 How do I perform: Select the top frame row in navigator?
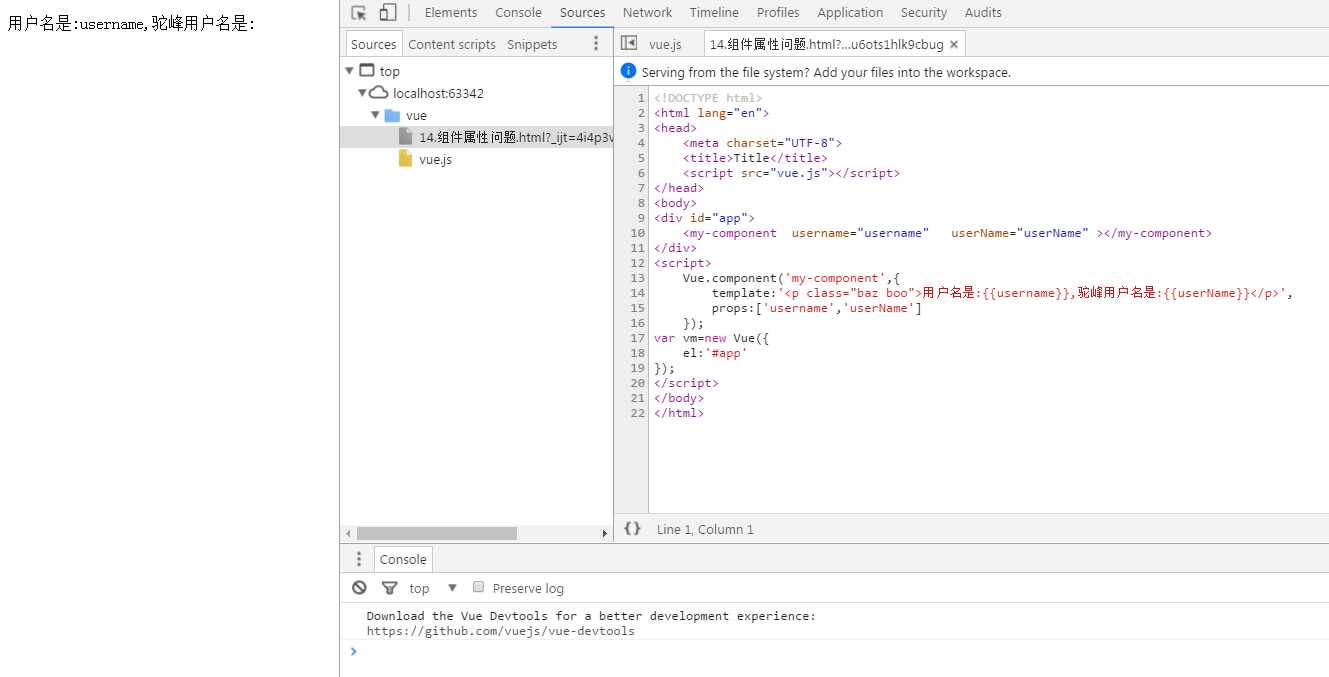click(476, 71)
